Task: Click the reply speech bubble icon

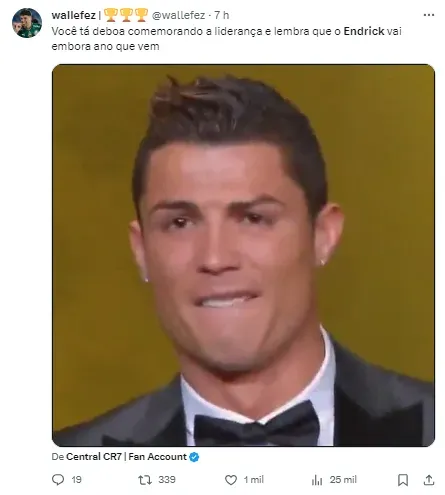Action: tap(58, 480)
